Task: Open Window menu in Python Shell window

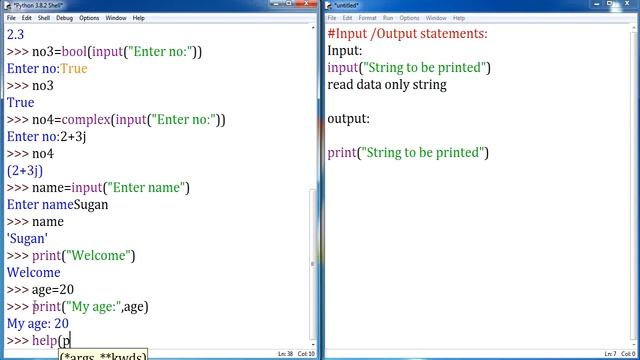Action: click(116, 18)
